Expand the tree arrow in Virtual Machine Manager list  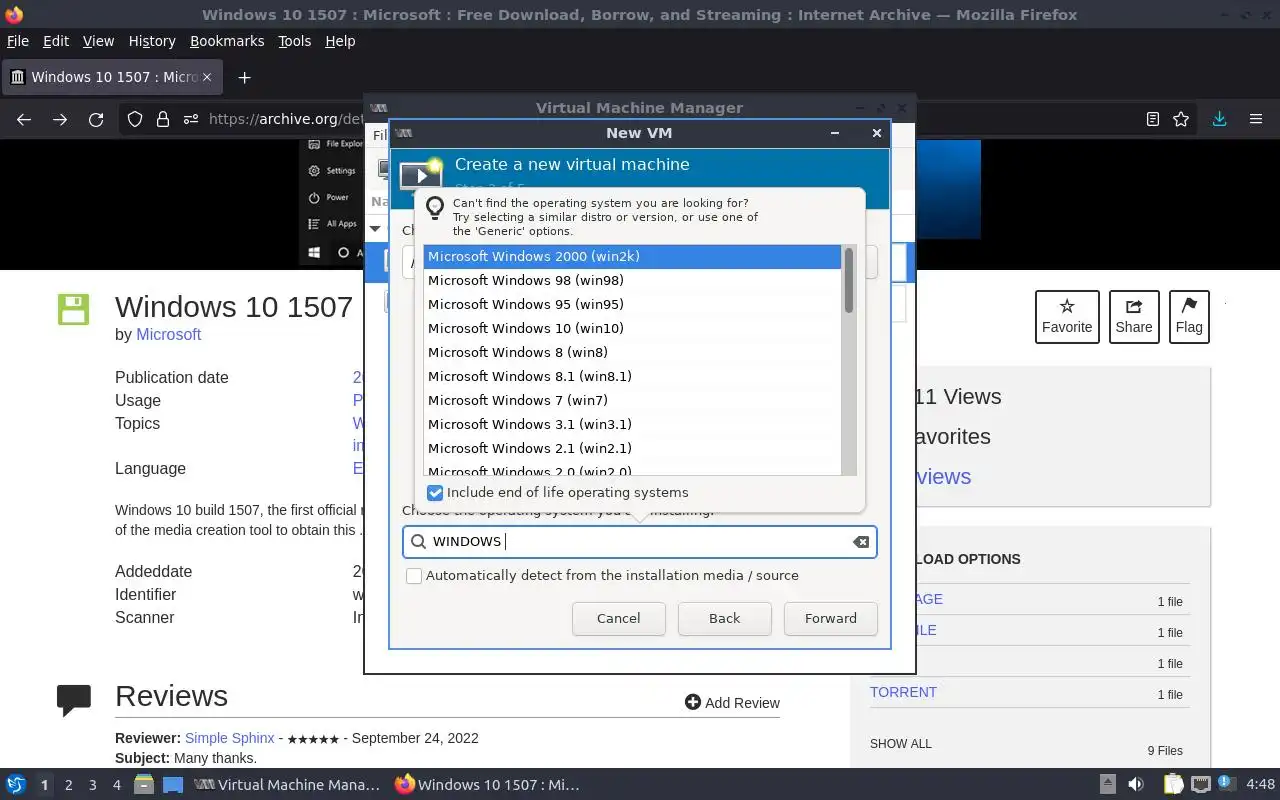[x=375, y=229]
